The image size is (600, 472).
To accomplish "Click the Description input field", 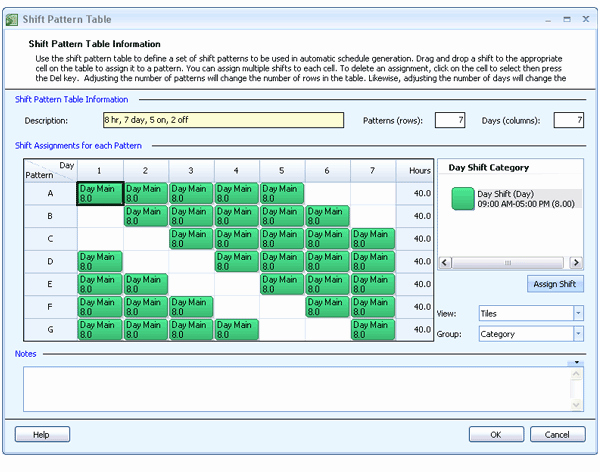I will 223,120.
